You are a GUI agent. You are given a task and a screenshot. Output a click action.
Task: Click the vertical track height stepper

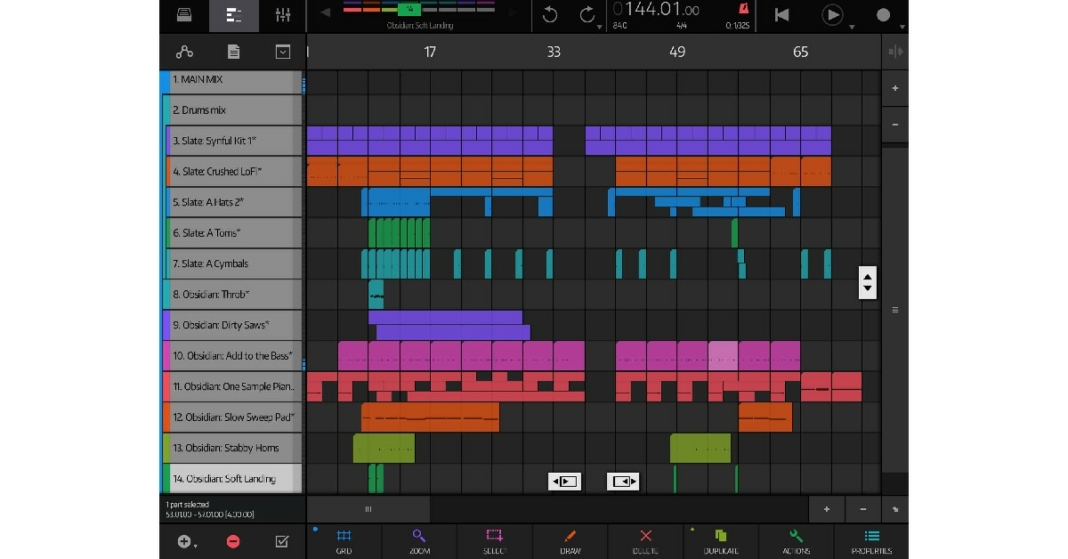[x=867, y=283]
